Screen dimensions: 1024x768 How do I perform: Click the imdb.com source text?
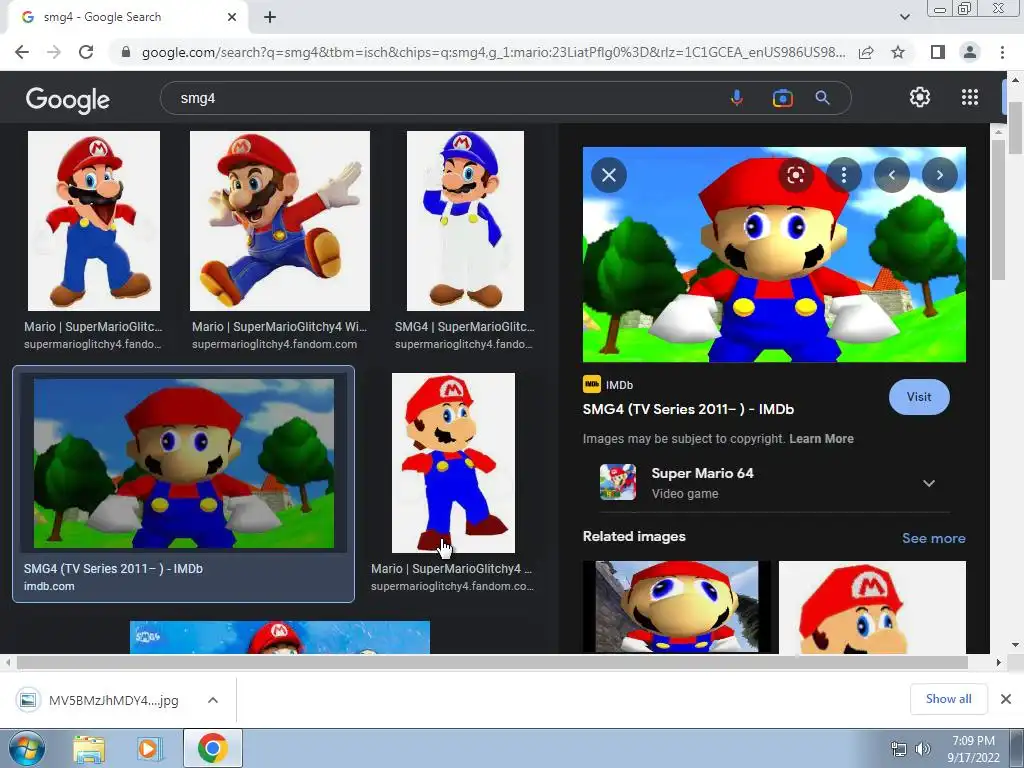click(x=49, y=586)
